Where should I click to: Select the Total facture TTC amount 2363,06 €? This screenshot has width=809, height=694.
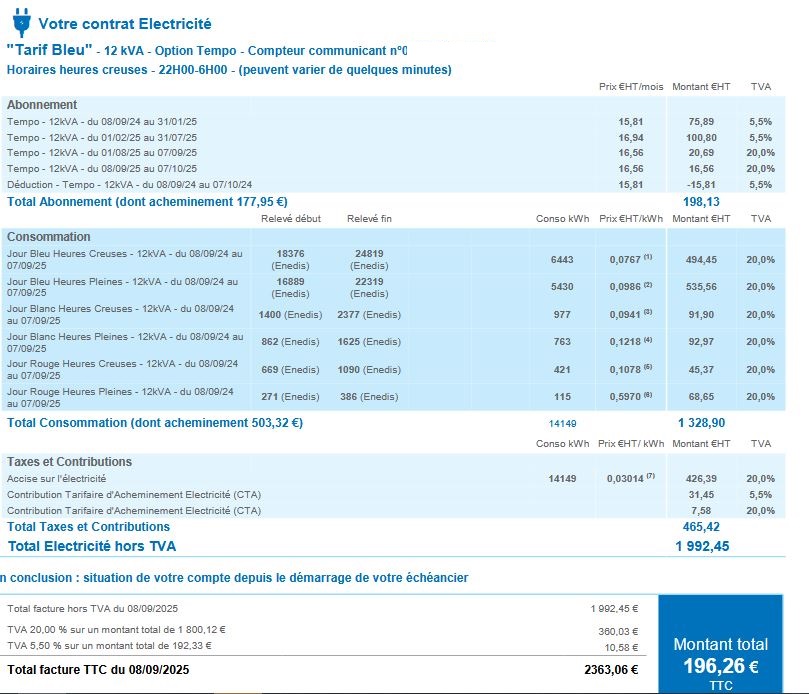tap(610, 670)
